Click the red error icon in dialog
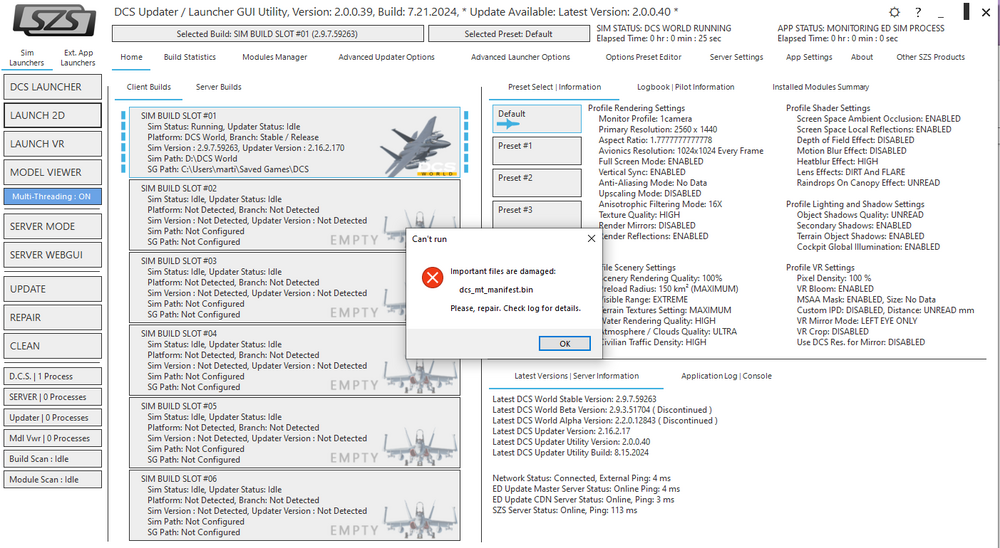The image size is (1000, 548). point(432,278)
